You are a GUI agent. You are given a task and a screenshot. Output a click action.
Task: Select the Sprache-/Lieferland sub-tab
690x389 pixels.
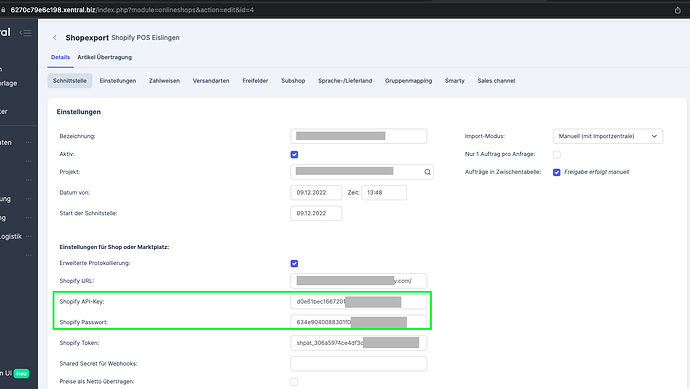(x=345, y=81)
